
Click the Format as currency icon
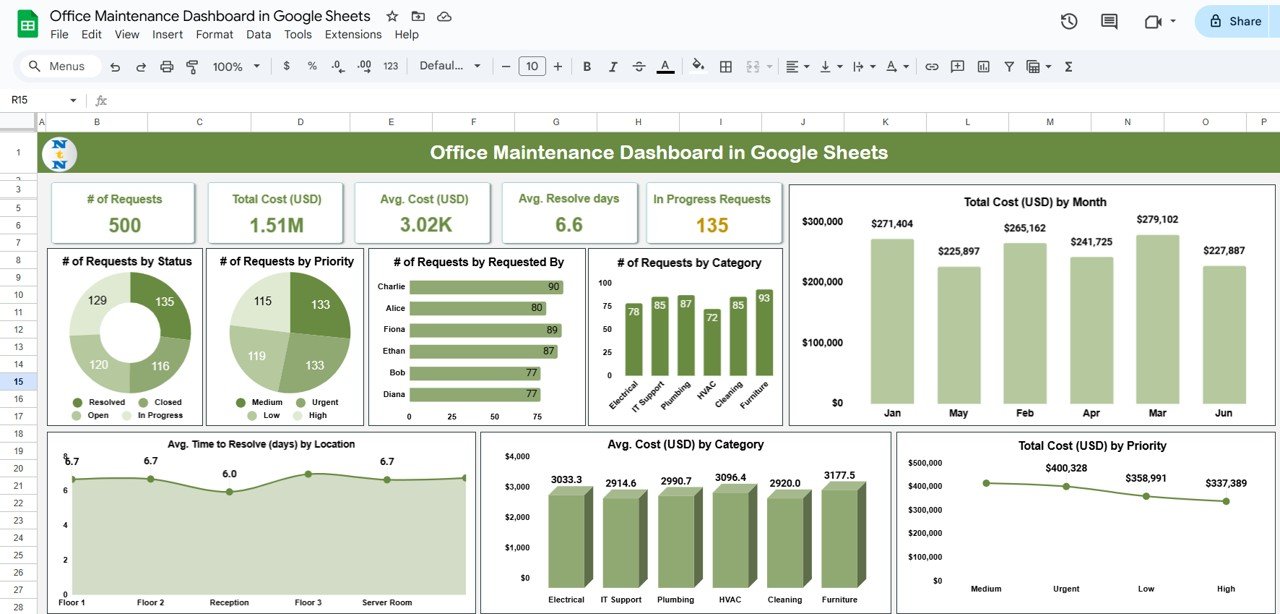click(x=287, y=66)
